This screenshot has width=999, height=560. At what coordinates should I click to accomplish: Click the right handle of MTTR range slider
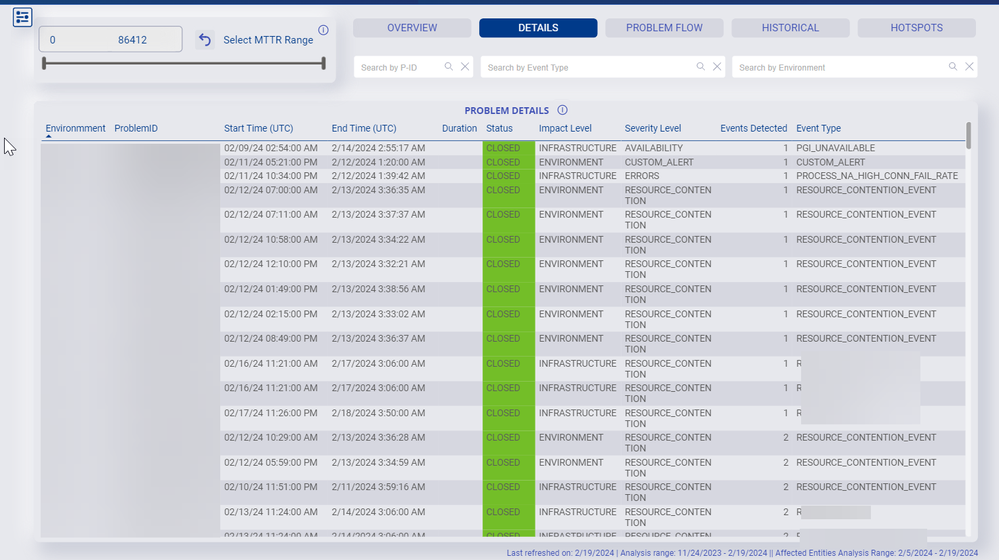coord(323,64)
